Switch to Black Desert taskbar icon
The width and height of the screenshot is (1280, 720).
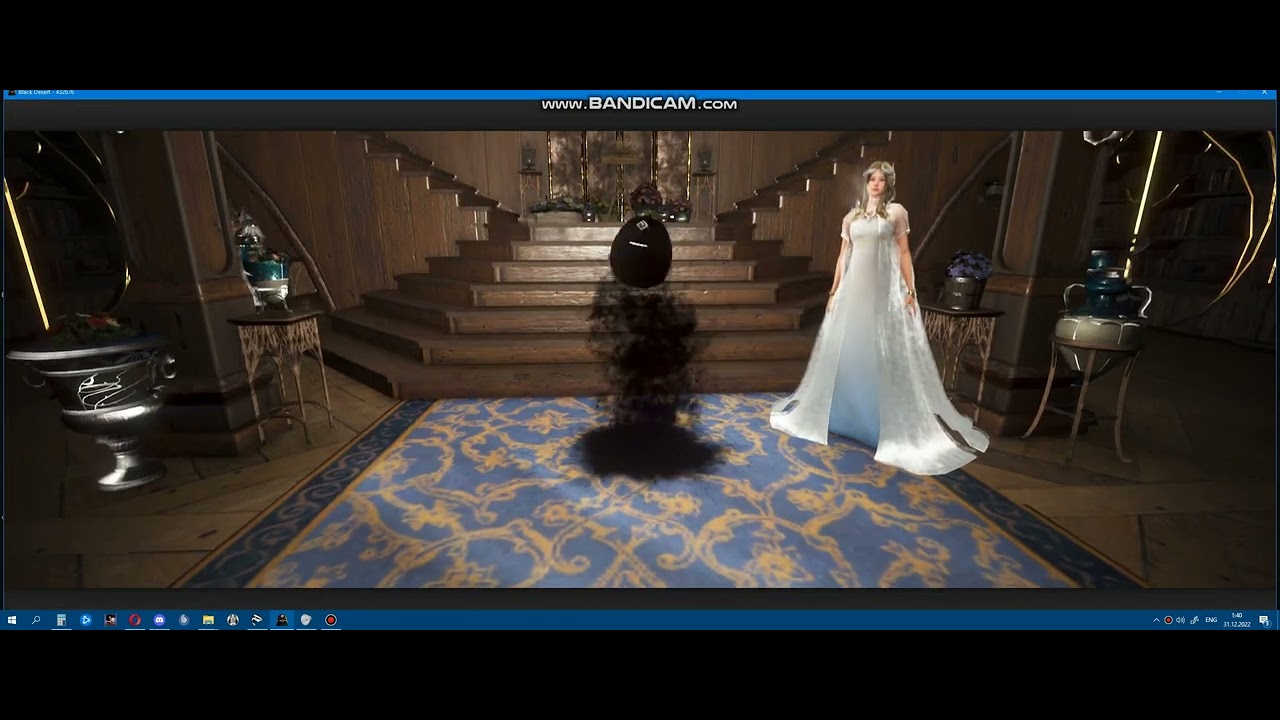point(282,620)
